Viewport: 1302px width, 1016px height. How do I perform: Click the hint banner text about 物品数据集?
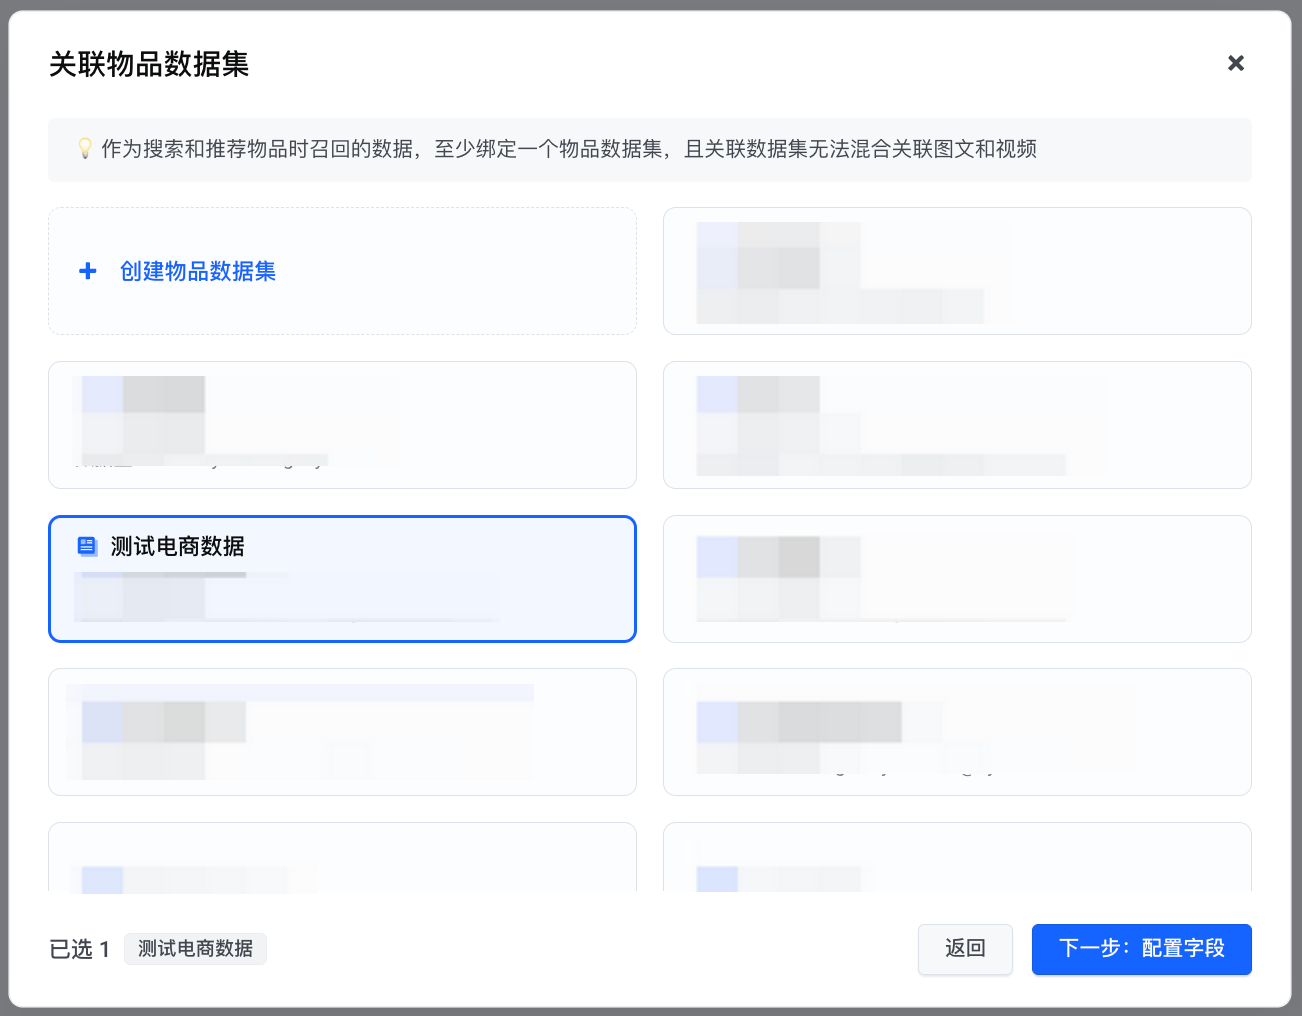point(568,149)
